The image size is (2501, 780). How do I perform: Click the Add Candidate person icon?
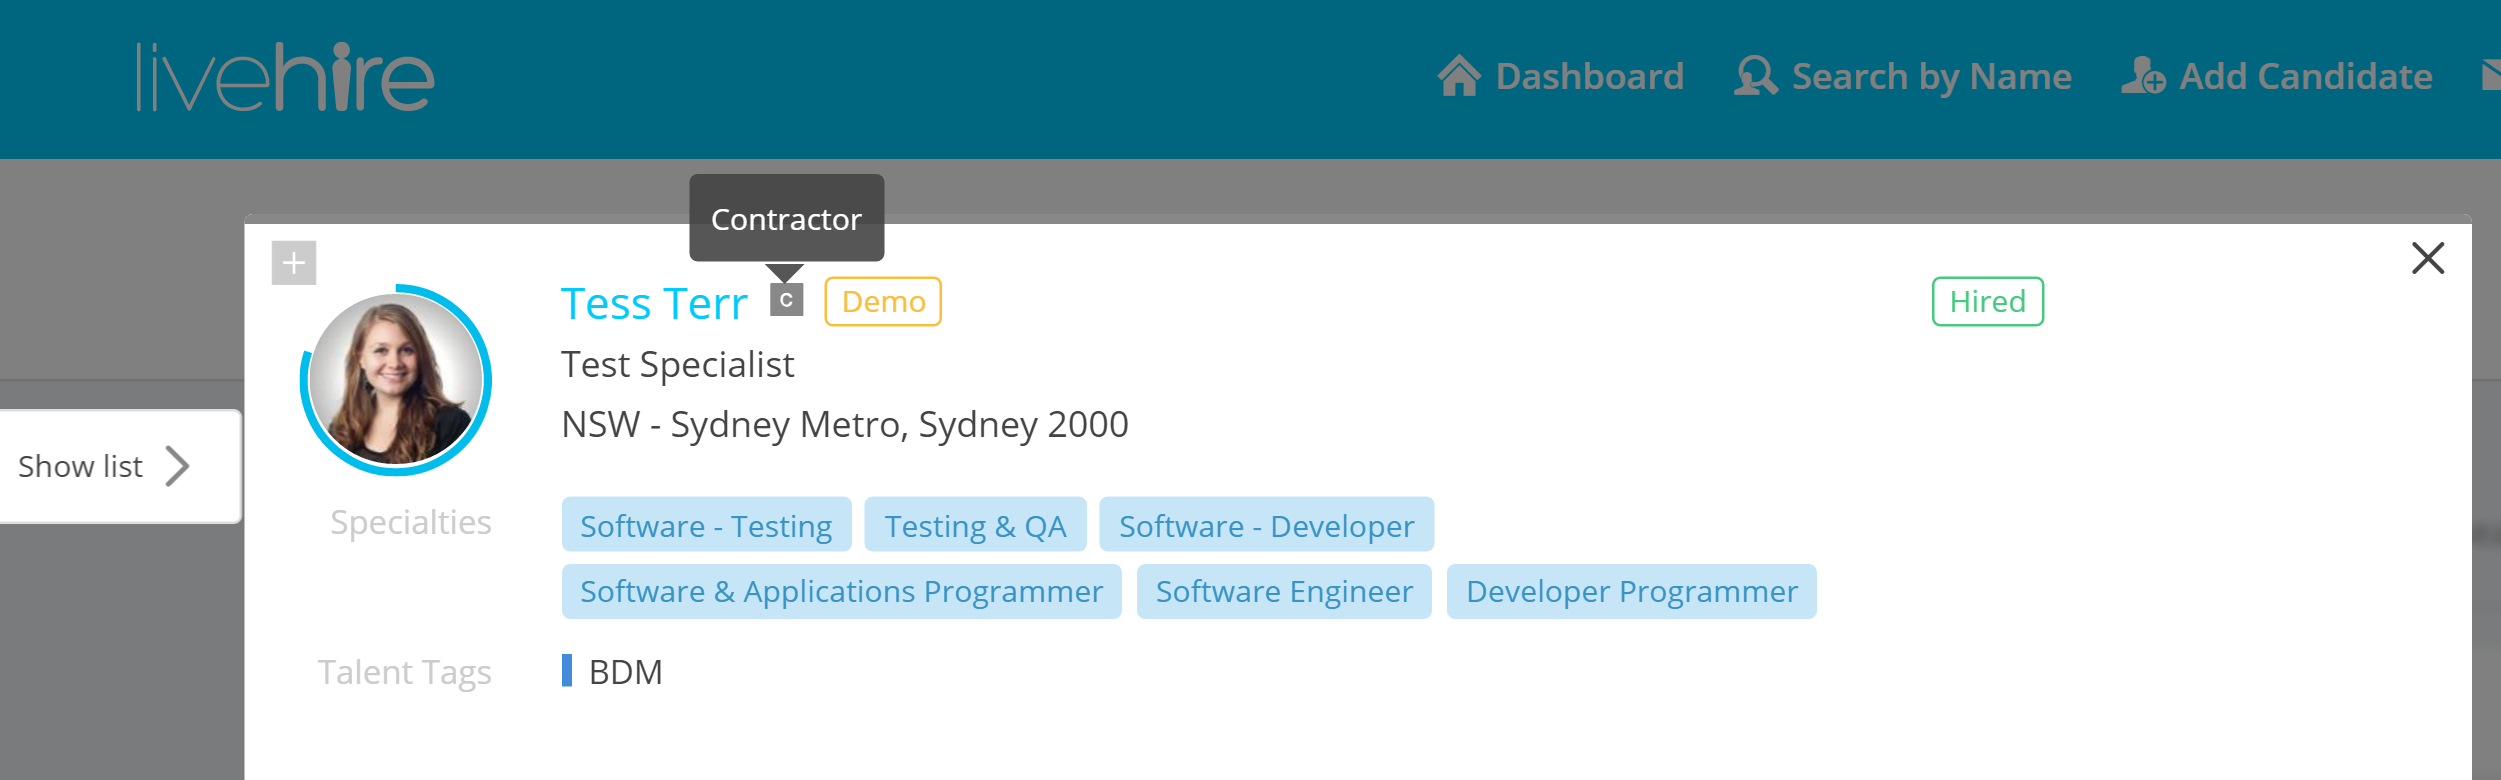2143,76
